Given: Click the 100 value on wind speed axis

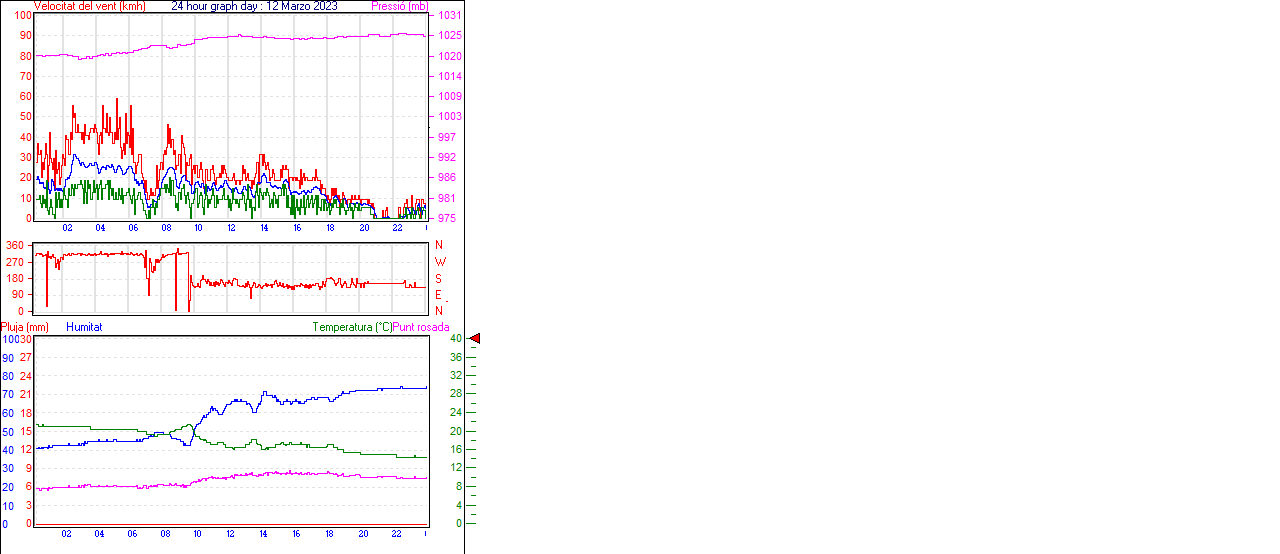Looking at the screenshot, I should 22,16.
